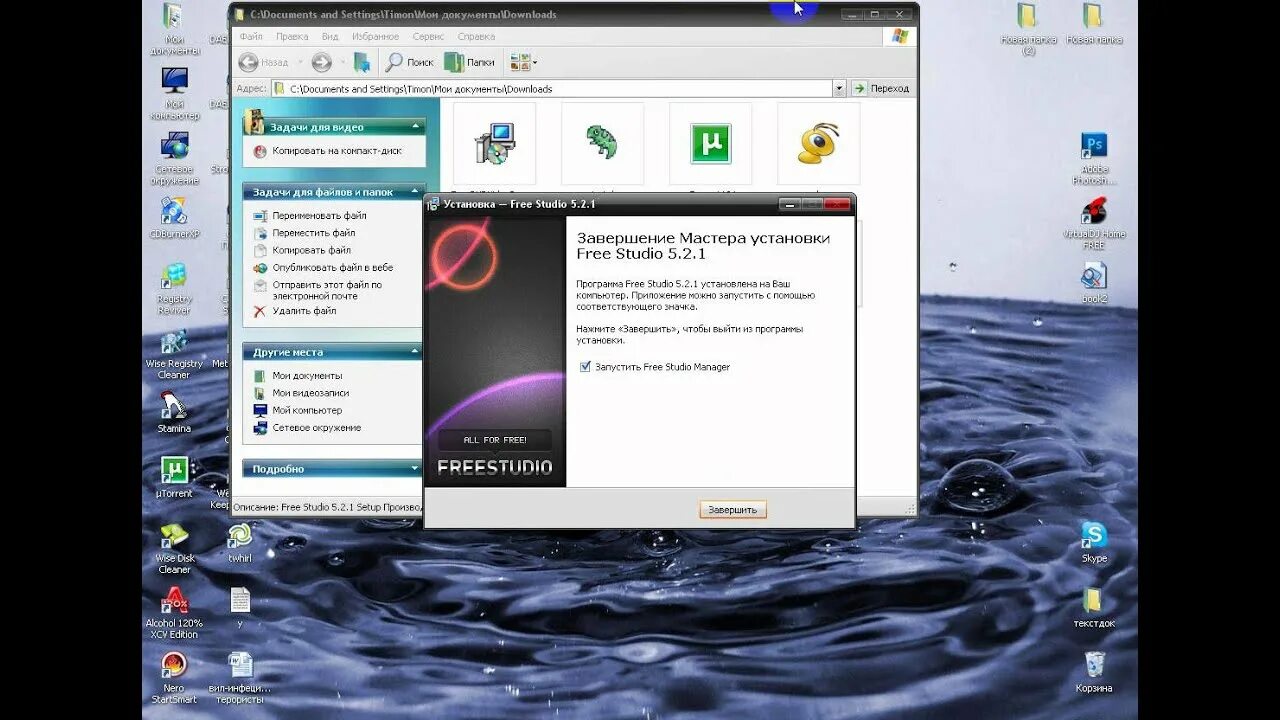Select the green chameleon file icon

[x=602, y=142]
